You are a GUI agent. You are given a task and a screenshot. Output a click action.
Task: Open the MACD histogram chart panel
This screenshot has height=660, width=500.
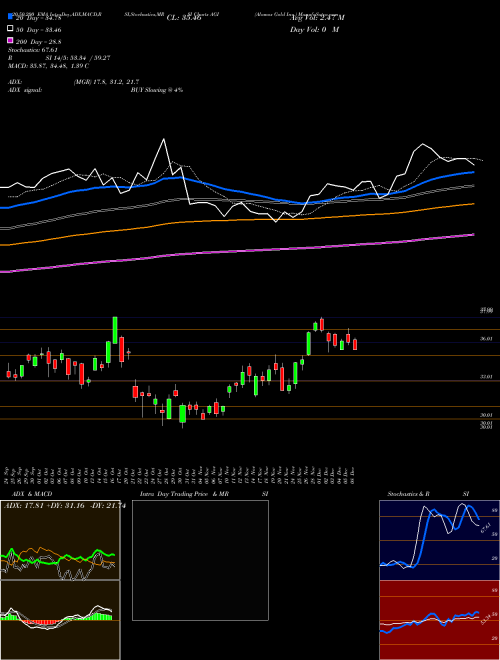pyautogui.click(x=60, y=620)
